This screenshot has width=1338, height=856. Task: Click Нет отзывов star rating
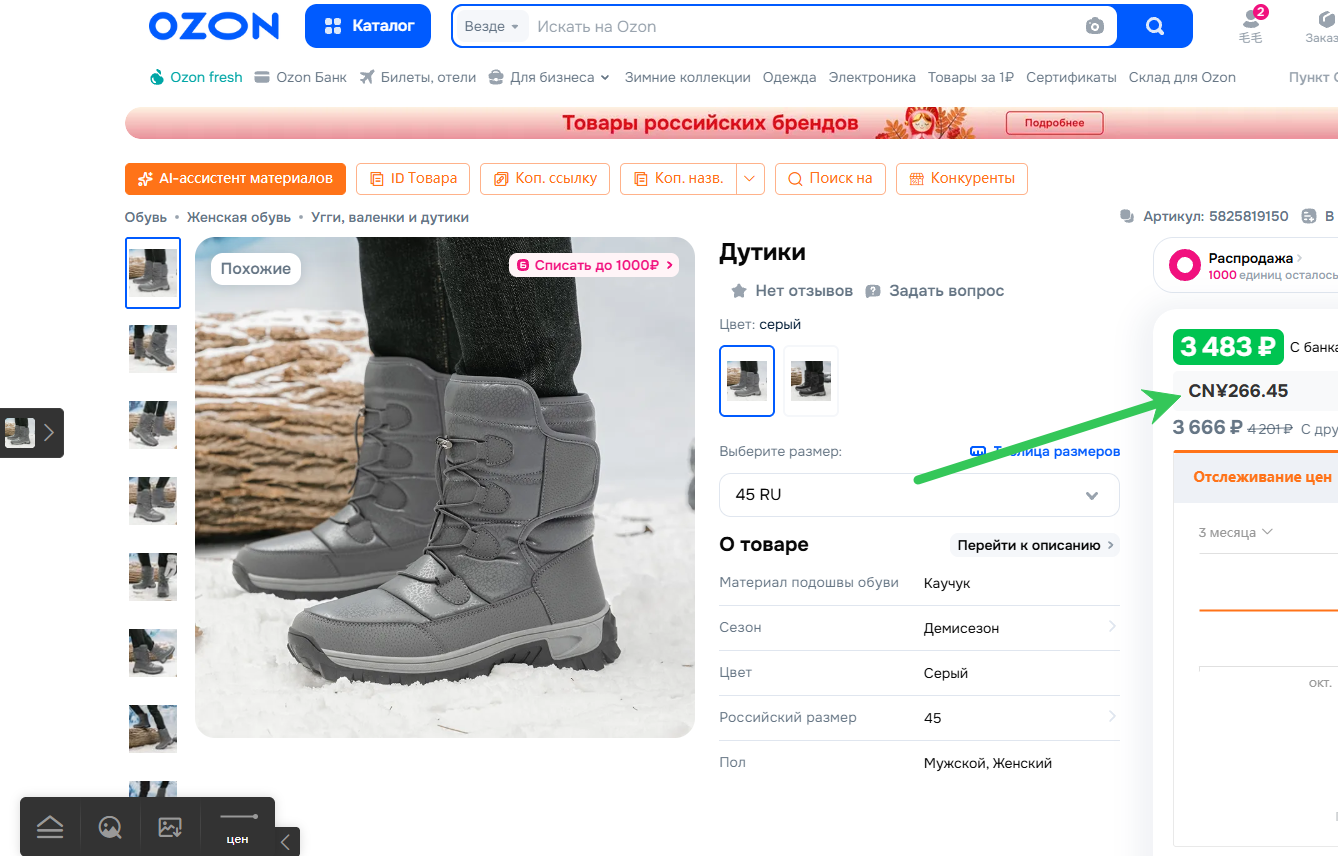792,291
